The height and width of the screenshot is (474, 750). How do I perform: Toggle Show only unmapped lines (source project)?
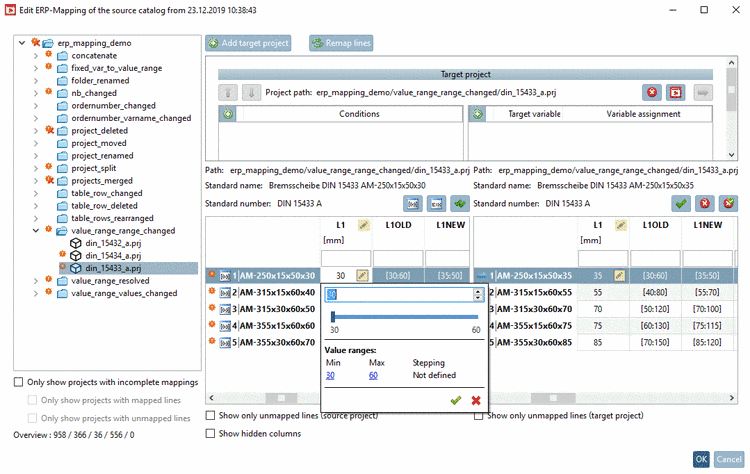point(210,415)
